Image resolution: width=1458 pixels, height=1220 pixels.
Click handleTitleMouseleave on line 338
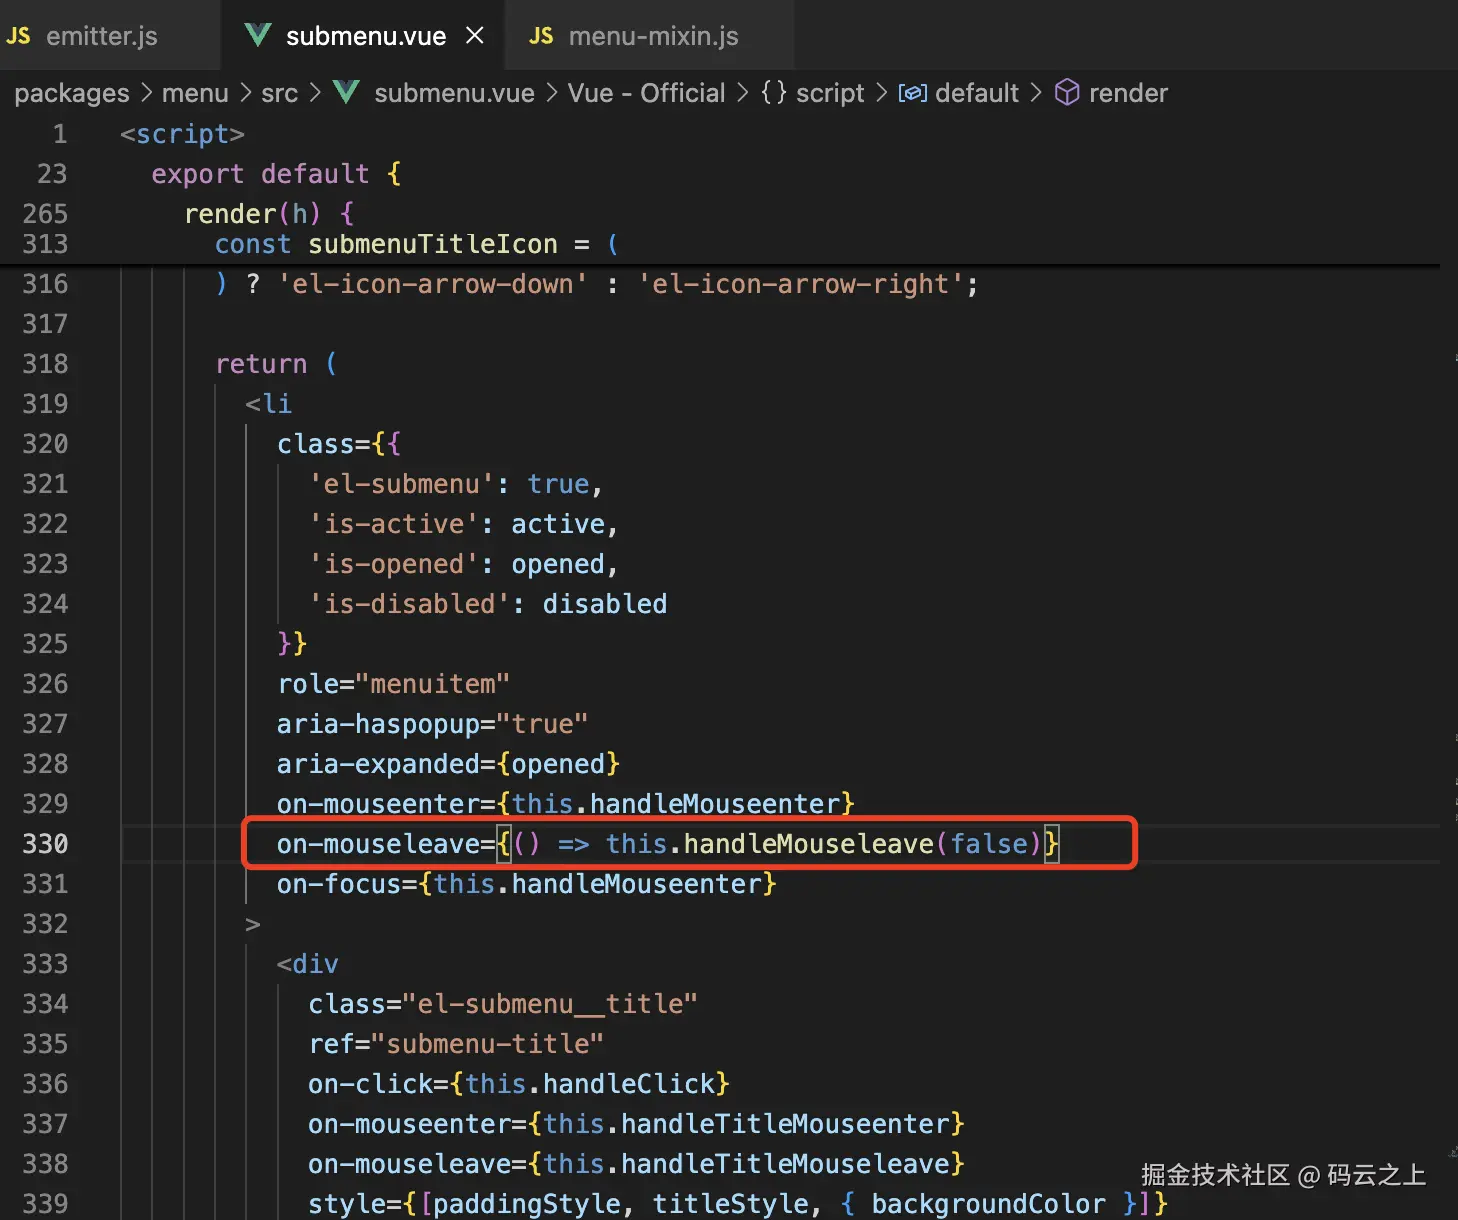coord(785,1164)
